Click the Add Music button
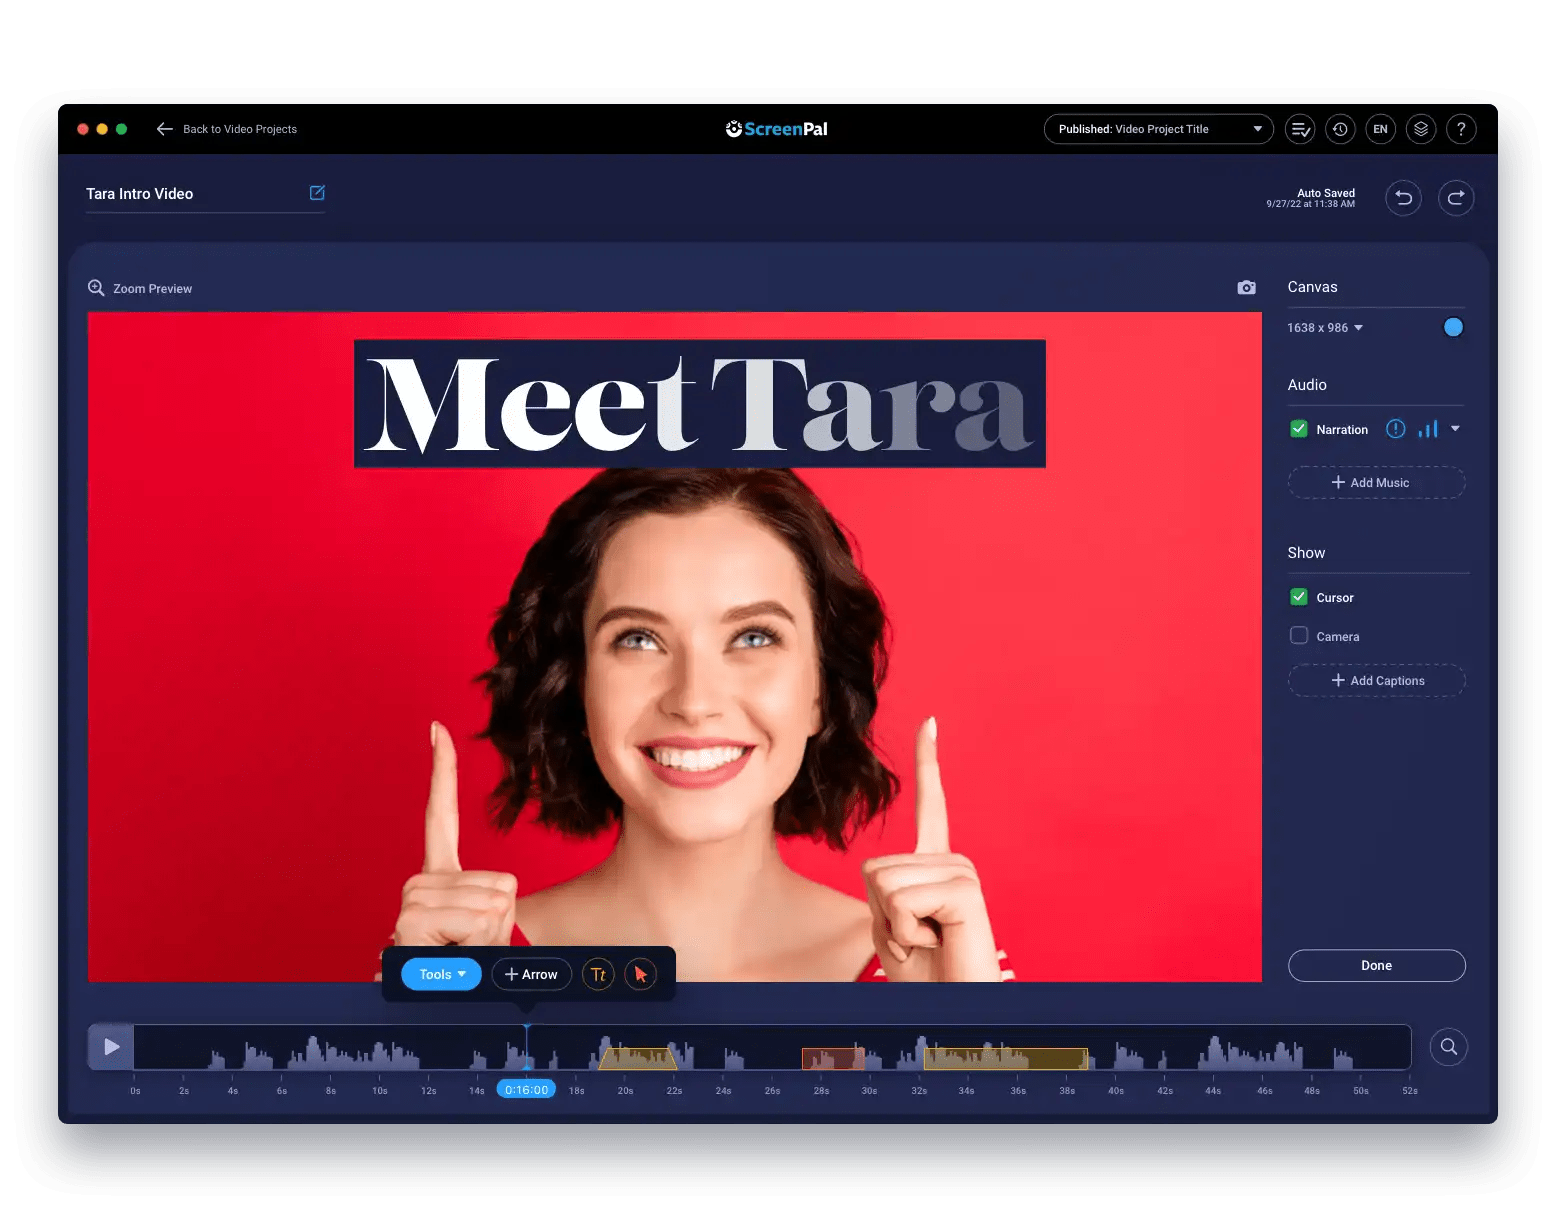 pos(1376,482)
